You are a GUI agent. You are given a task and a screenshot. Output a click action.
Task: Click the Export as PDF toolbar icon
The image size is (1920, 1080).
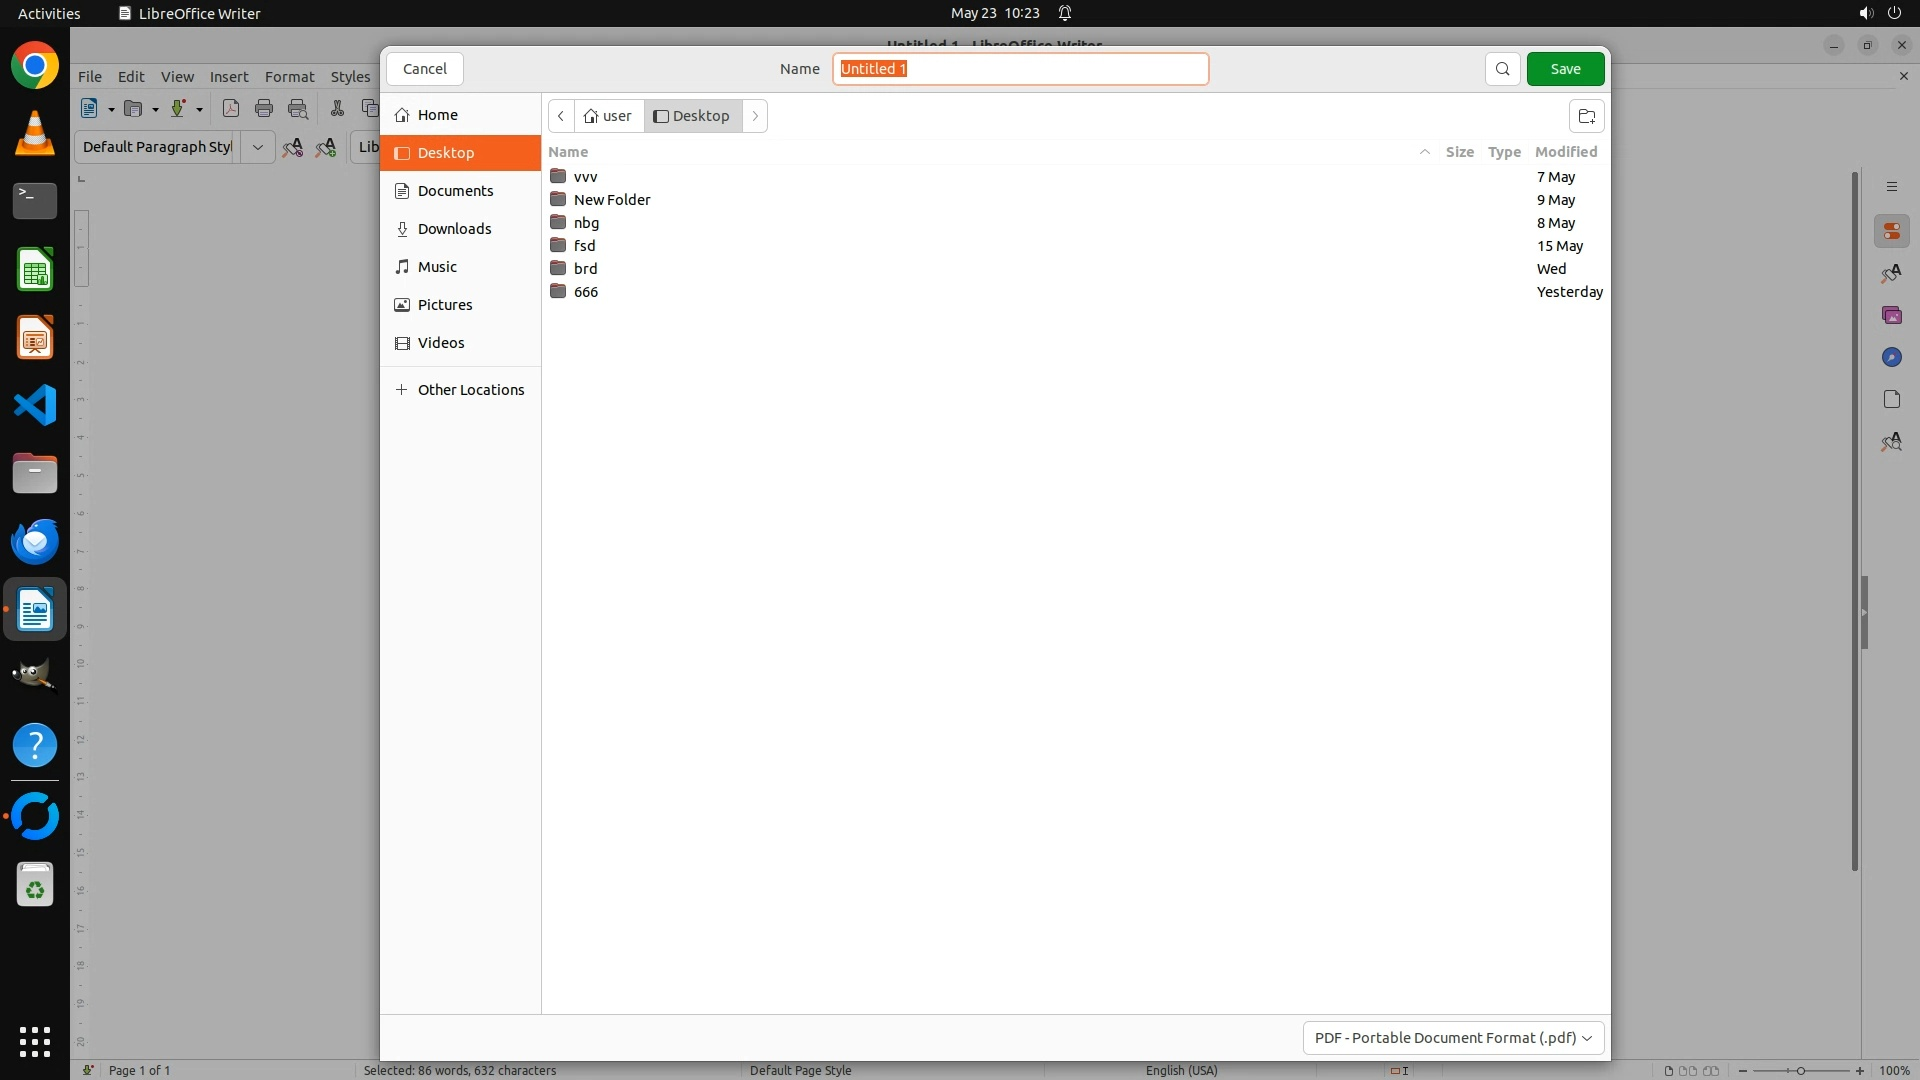point(231,109)
